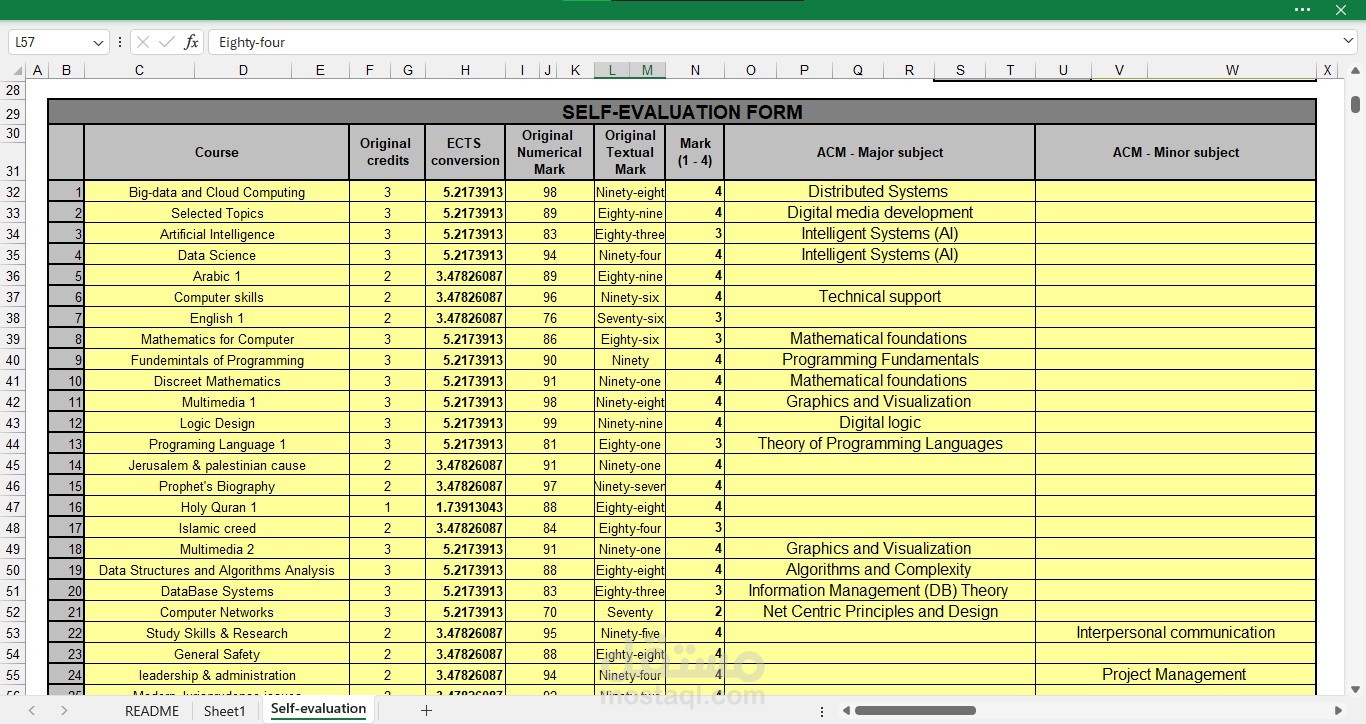Screen dimensions: 1366x724
Task: Click the Enter checkmark icon near formula bar
Action: [166, 42]
